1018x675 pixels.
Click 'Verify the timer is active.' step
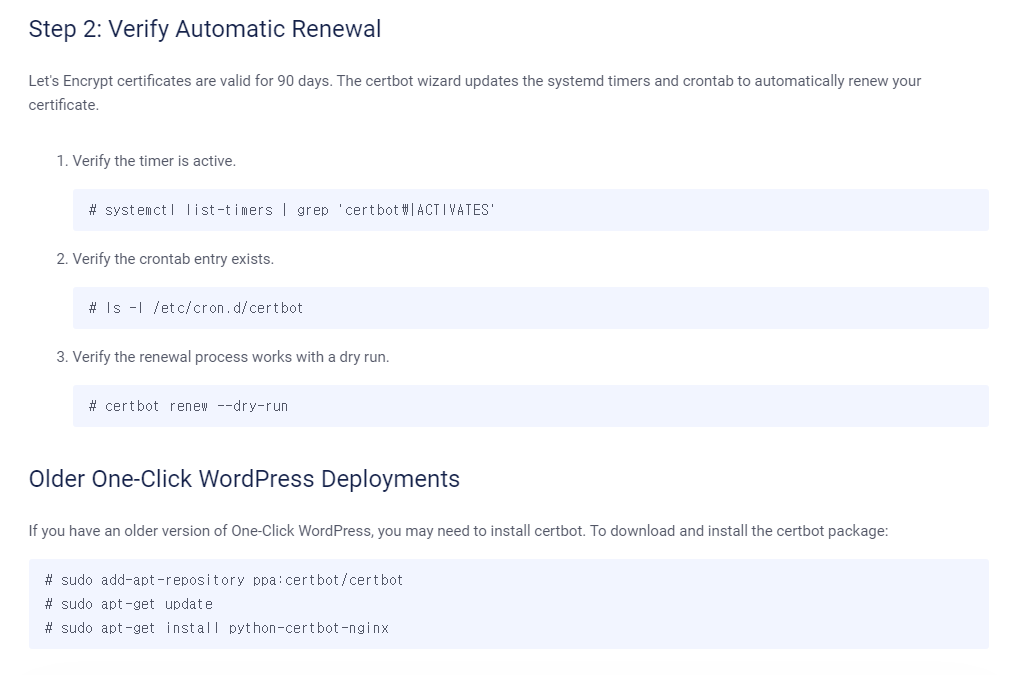tap(154, 161)
